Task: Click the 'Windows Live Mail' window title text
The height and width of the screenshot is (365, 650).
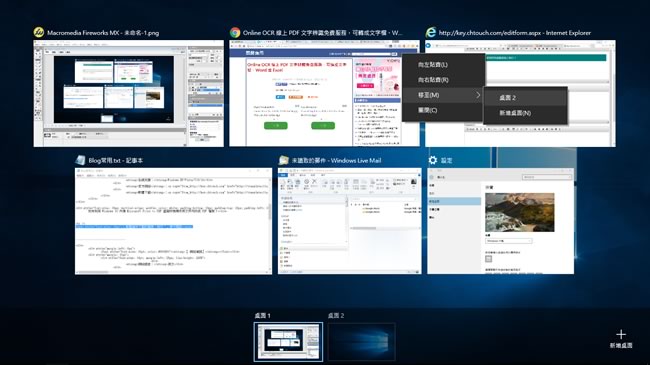Action: pyautogui.click(x=336, y=160)
